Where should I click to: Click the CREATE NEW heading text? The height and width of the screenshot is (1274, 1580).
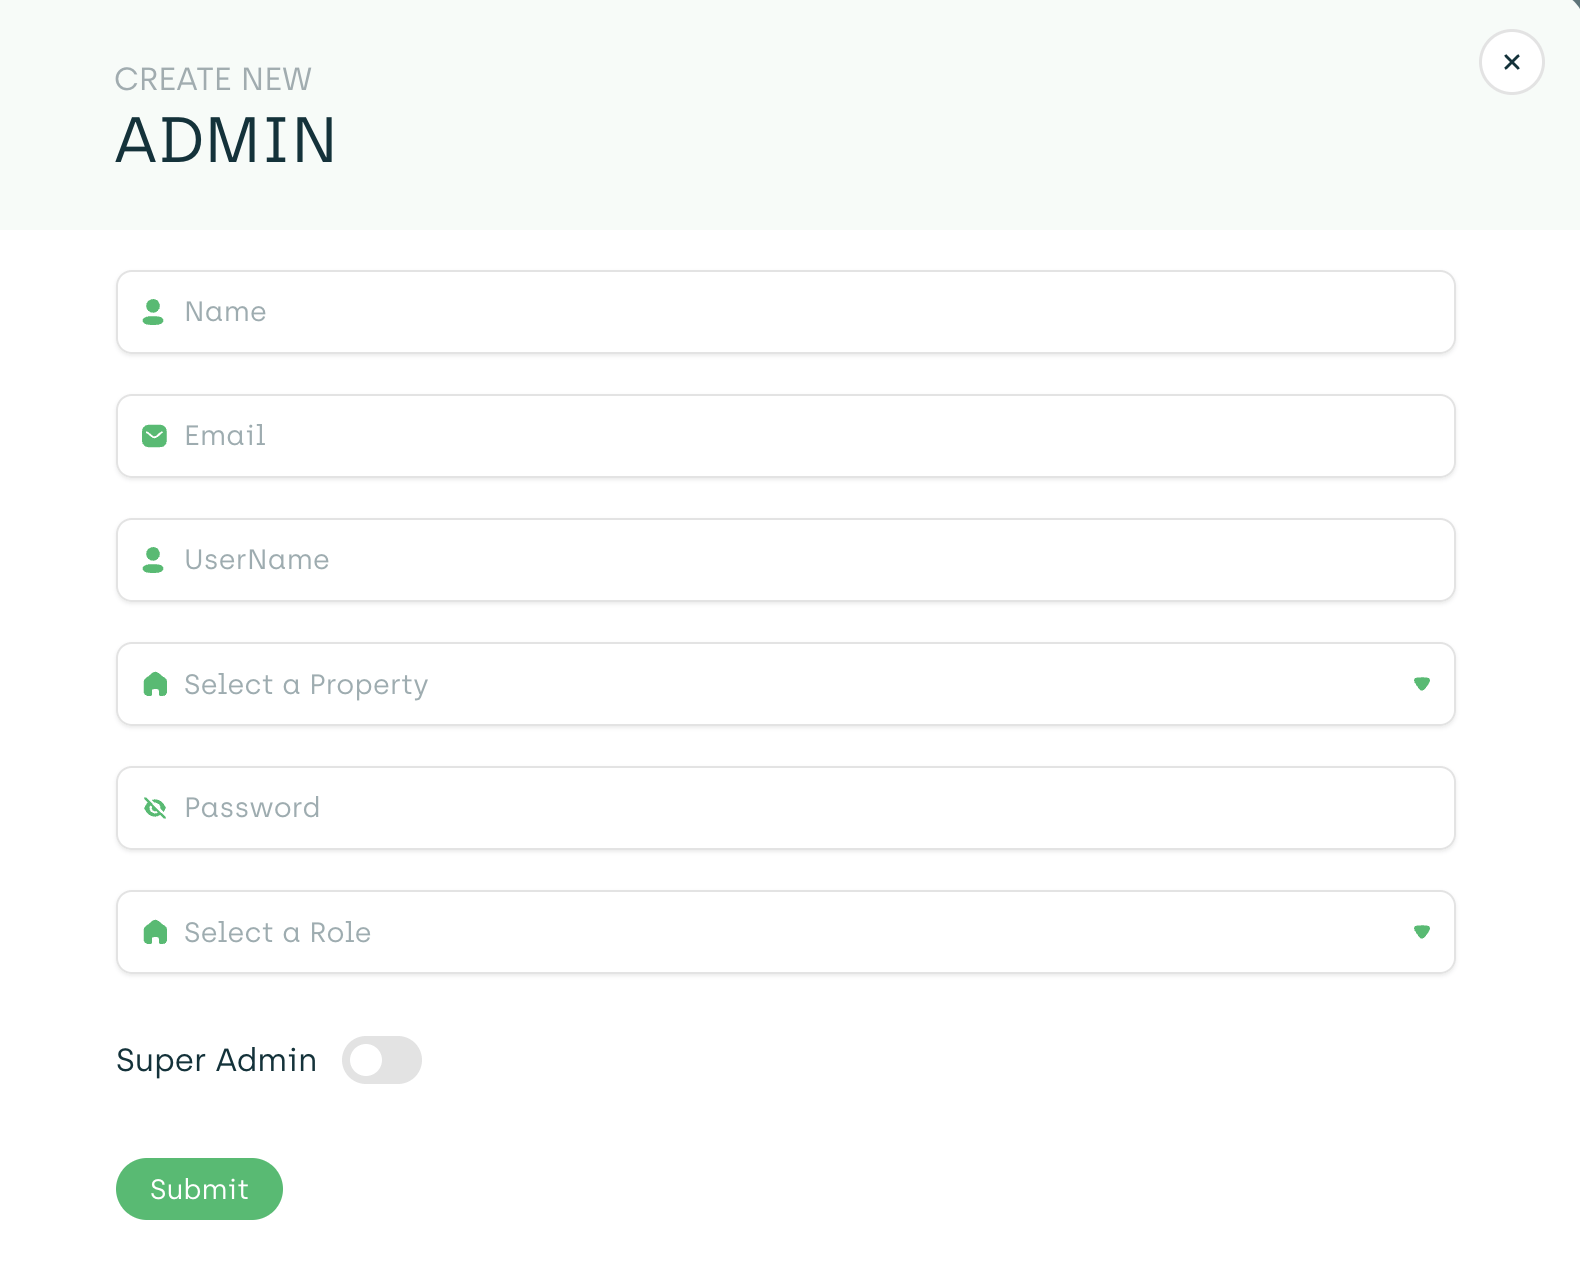tap(213, 79)
